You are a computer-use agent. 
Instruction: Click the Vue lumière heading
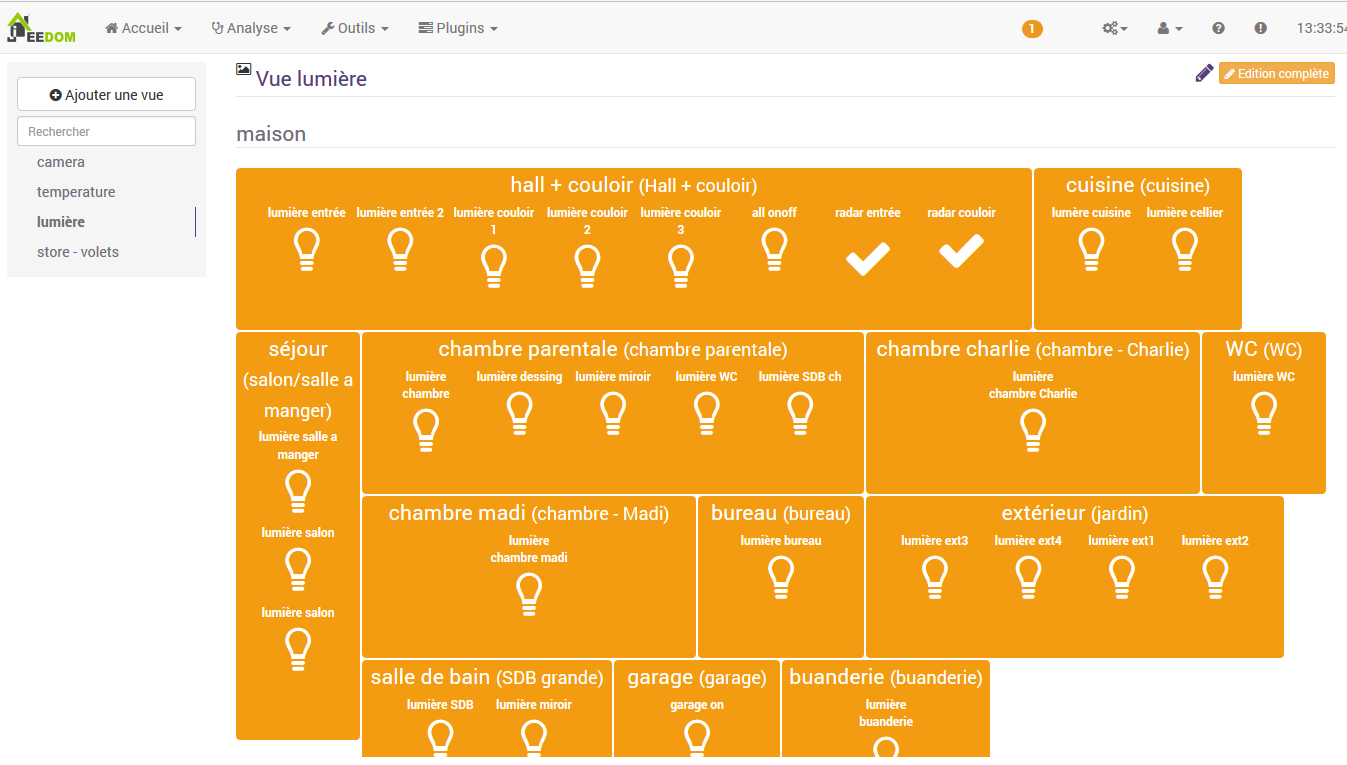pyautogui.click(x=311, y=78)
